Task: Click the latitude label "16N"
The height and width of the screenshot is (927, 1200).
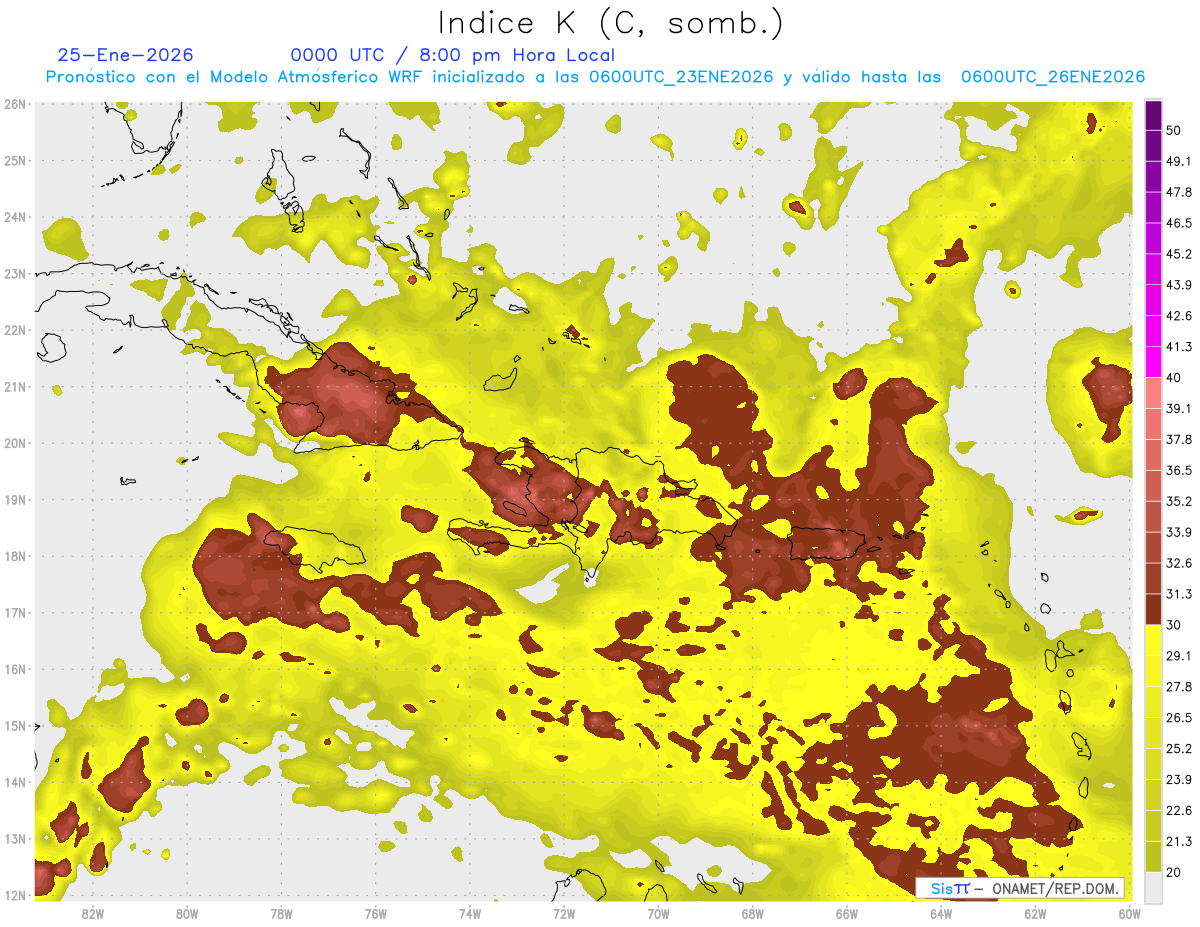Action: tap(15, 669)
